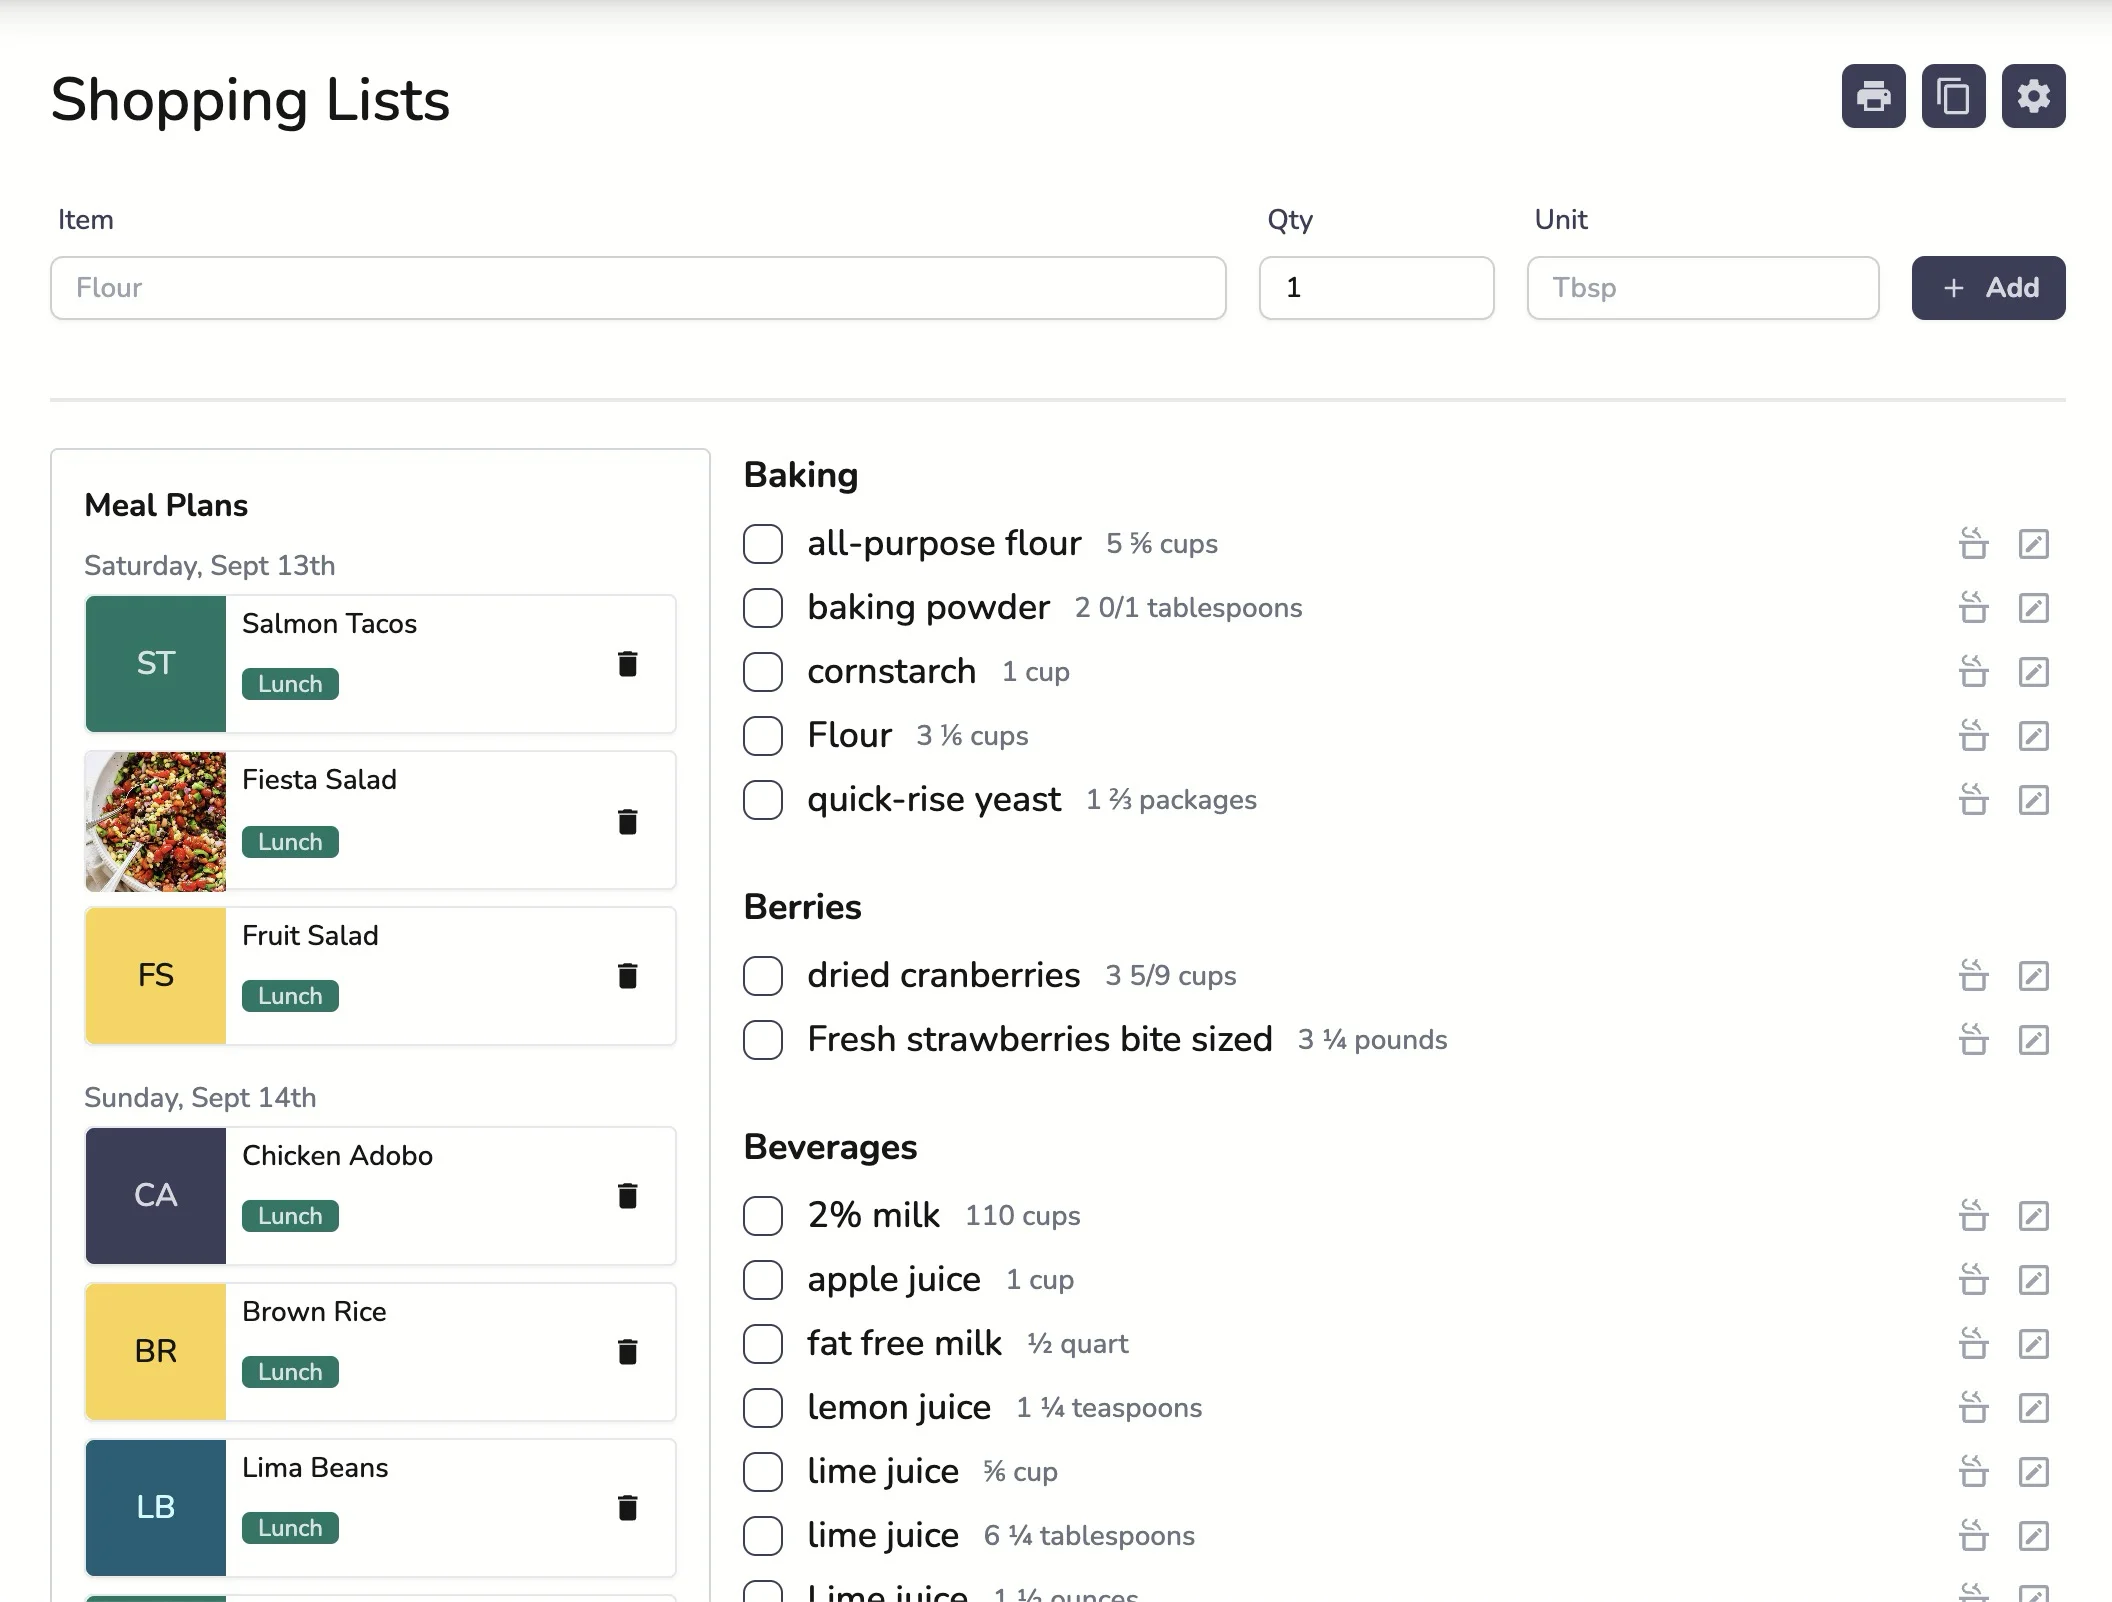Viewport: 2112px width, 1602px height.
Task: Click the apple juice item checkbox
Action: [x=762, y=1280]
